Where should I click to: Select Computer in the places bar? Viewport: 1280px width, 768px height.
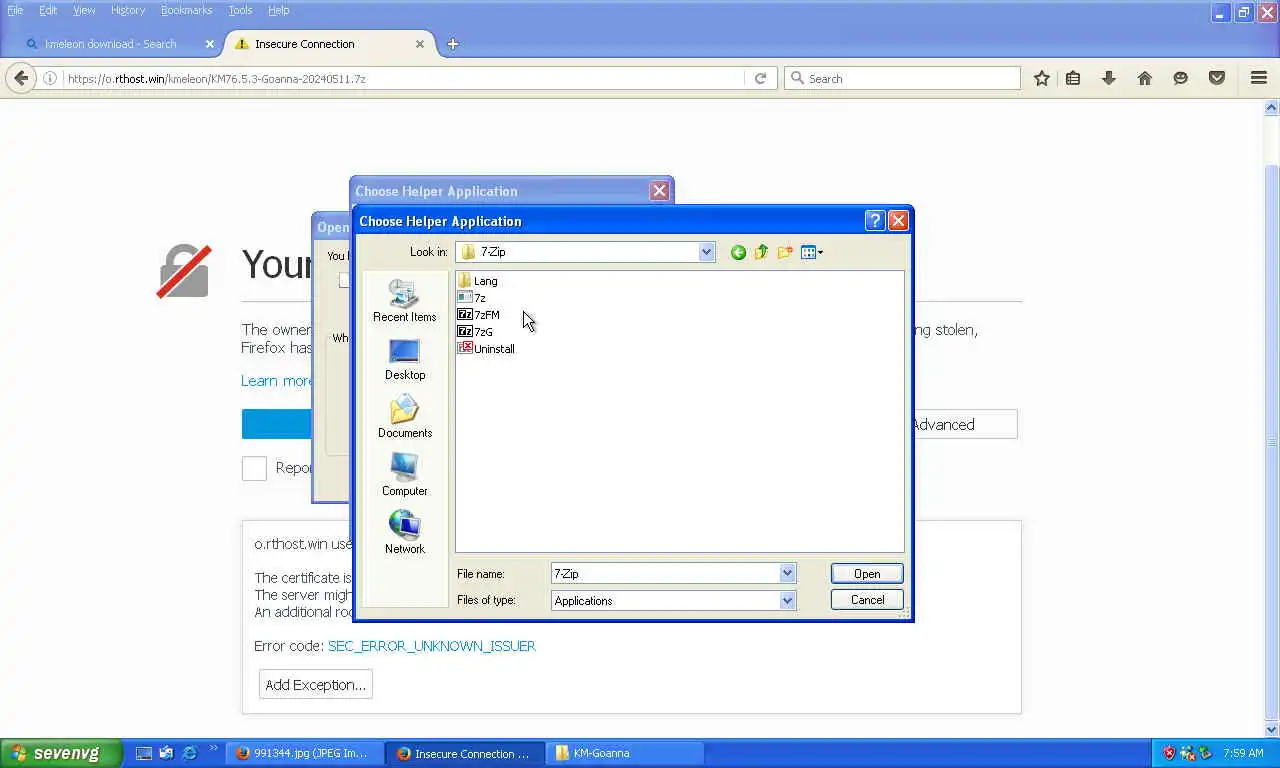click(x=404, y=475)
